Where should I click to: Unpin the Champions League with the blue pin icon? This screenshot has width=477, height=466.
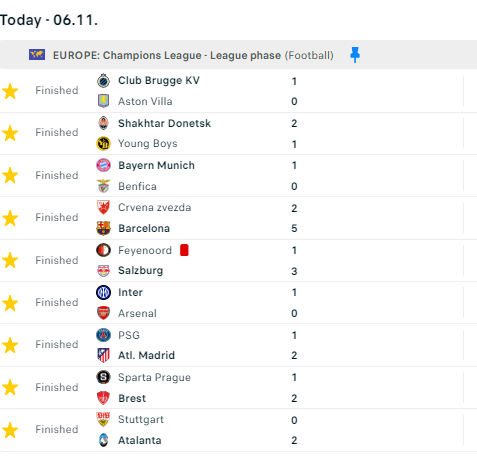coord(355,55)
